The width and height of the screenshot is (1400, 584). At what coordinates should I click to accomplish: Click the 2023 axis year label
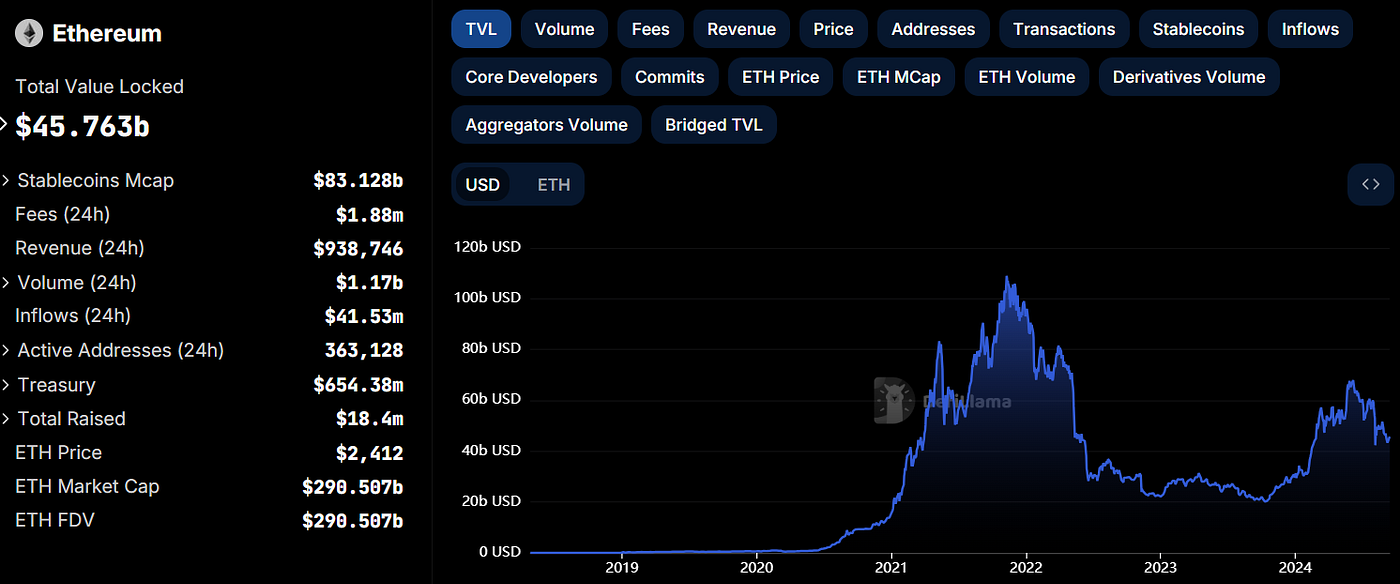[1160, 569]
